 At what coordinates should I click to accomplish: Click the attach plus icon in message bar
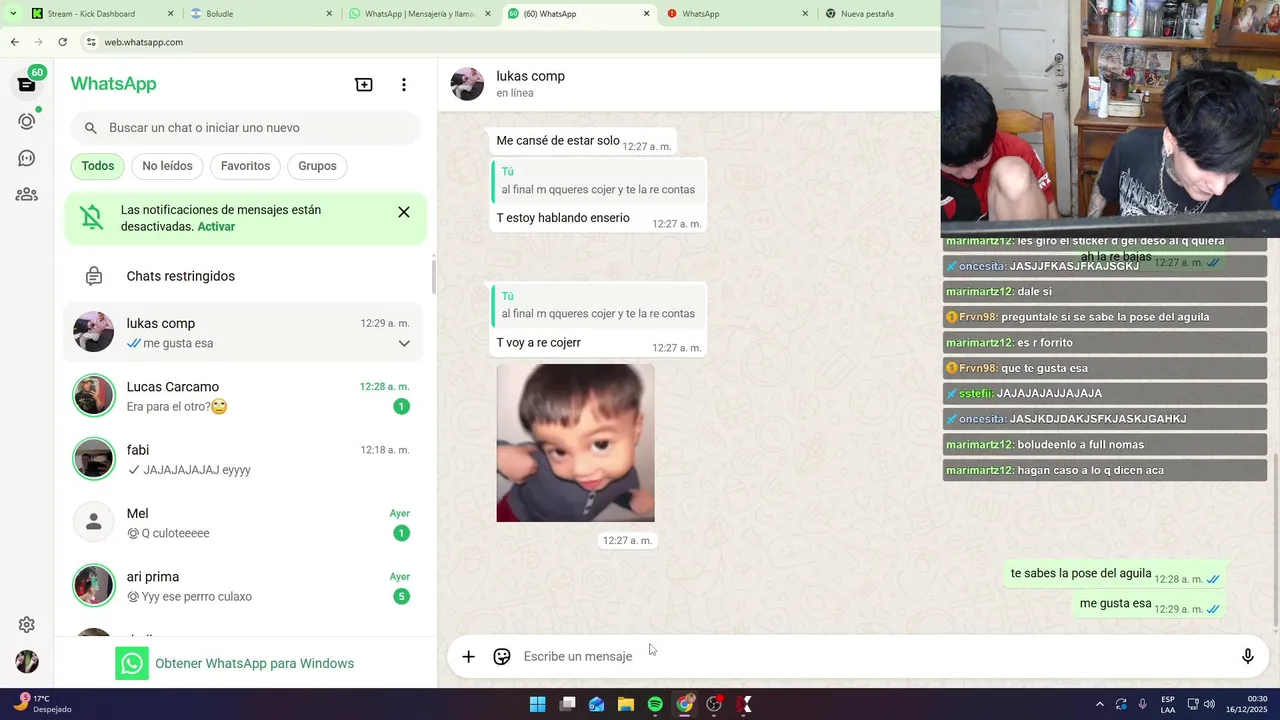[468, 657]
